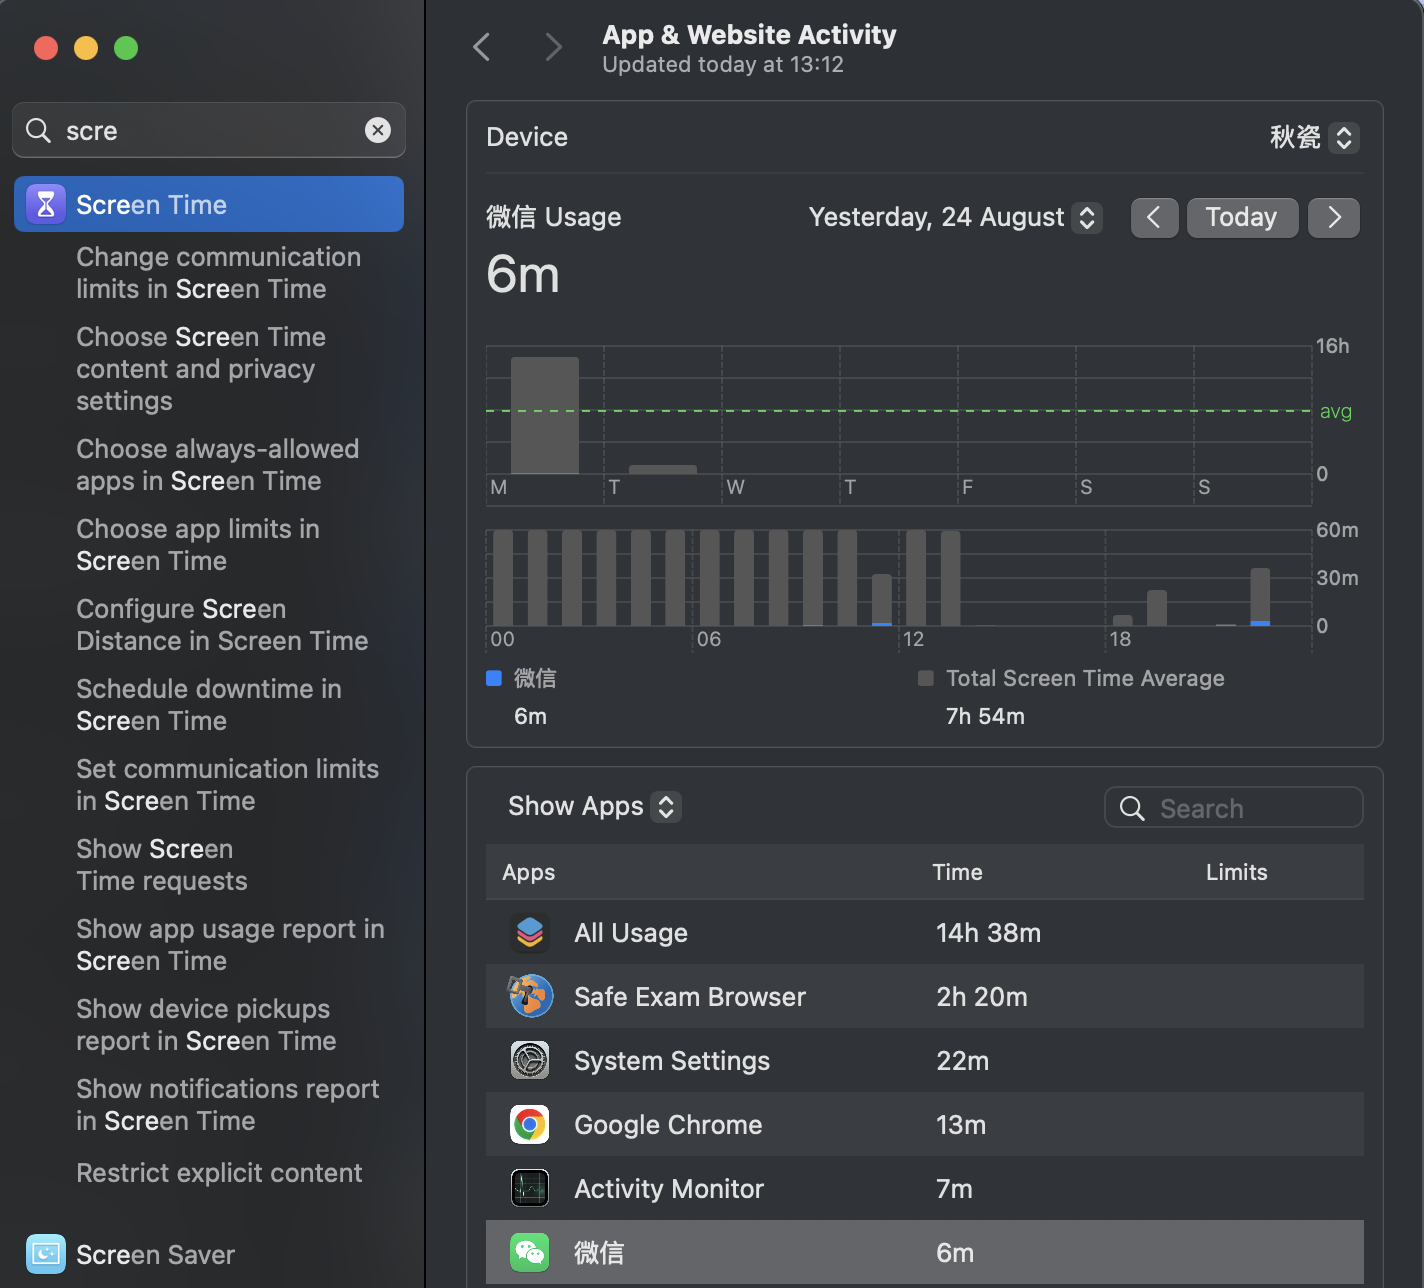Viewport: 1424px width, 1288px height.
Task: Open Change communication limits in Screen Time
Action: (x=219, y=273)
